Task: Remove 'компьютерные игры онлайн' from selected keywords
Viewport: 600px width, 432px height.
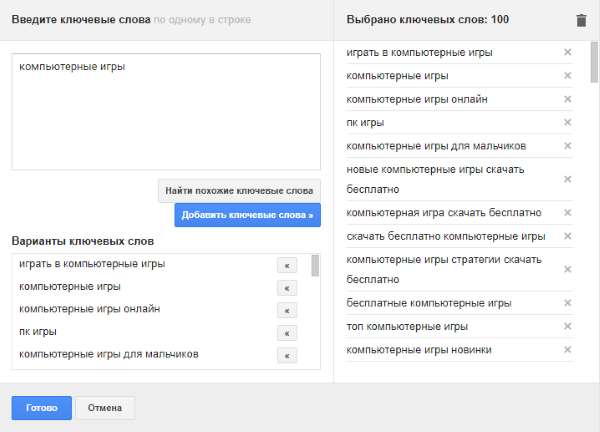Action: (567, 99)
